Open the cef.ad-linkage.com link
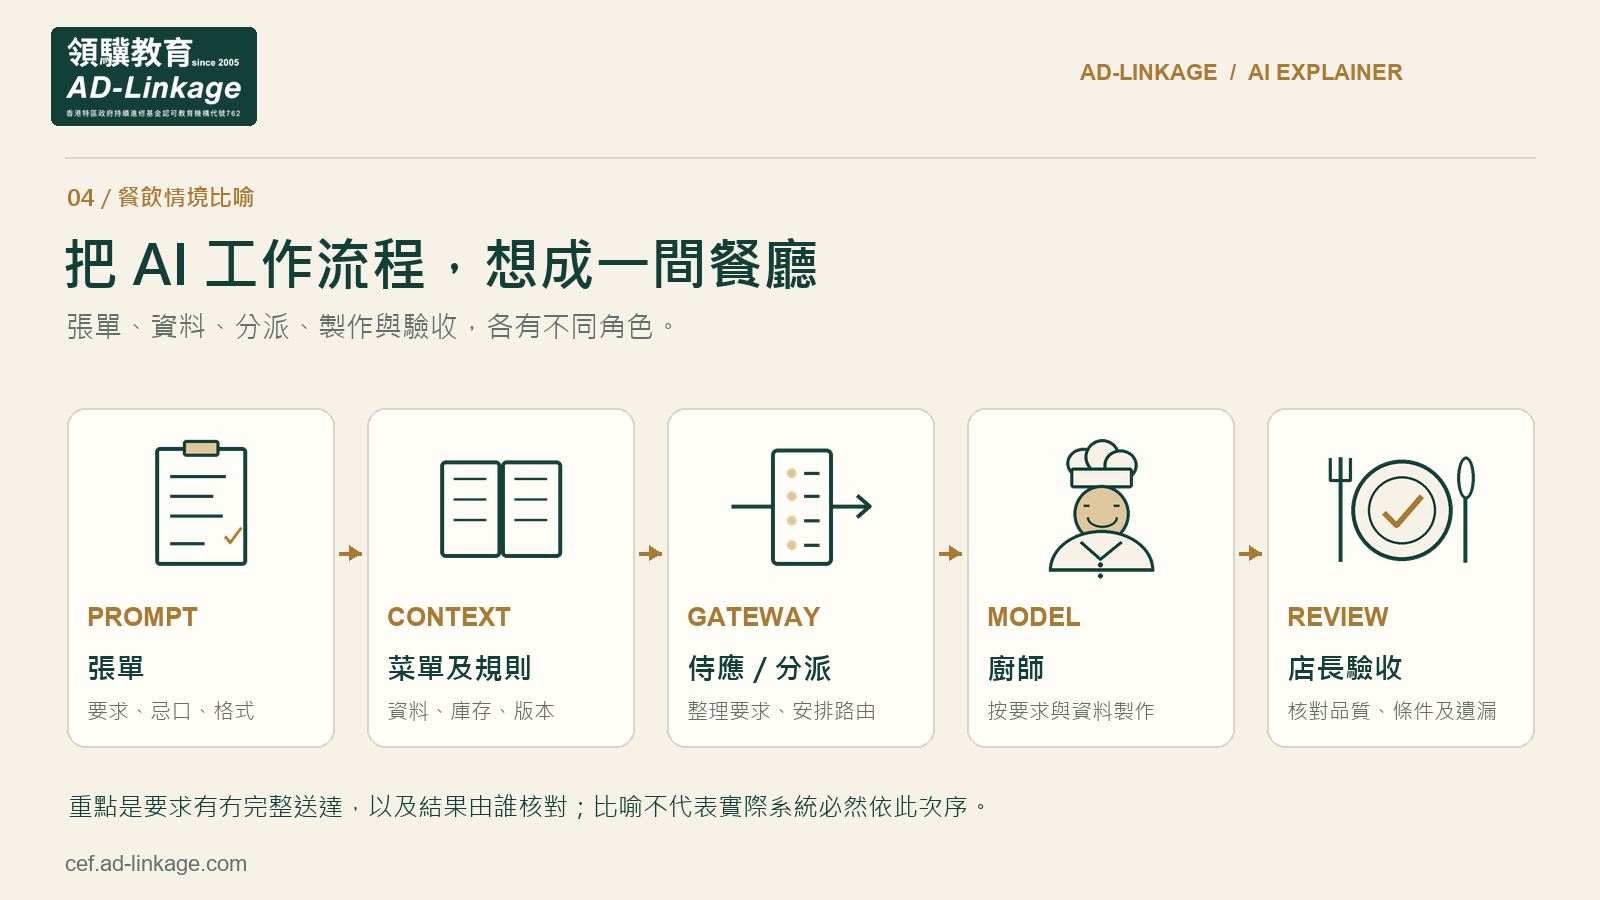Image resolution: width=1600 pixels, height=900 pixels. point(156,864)
